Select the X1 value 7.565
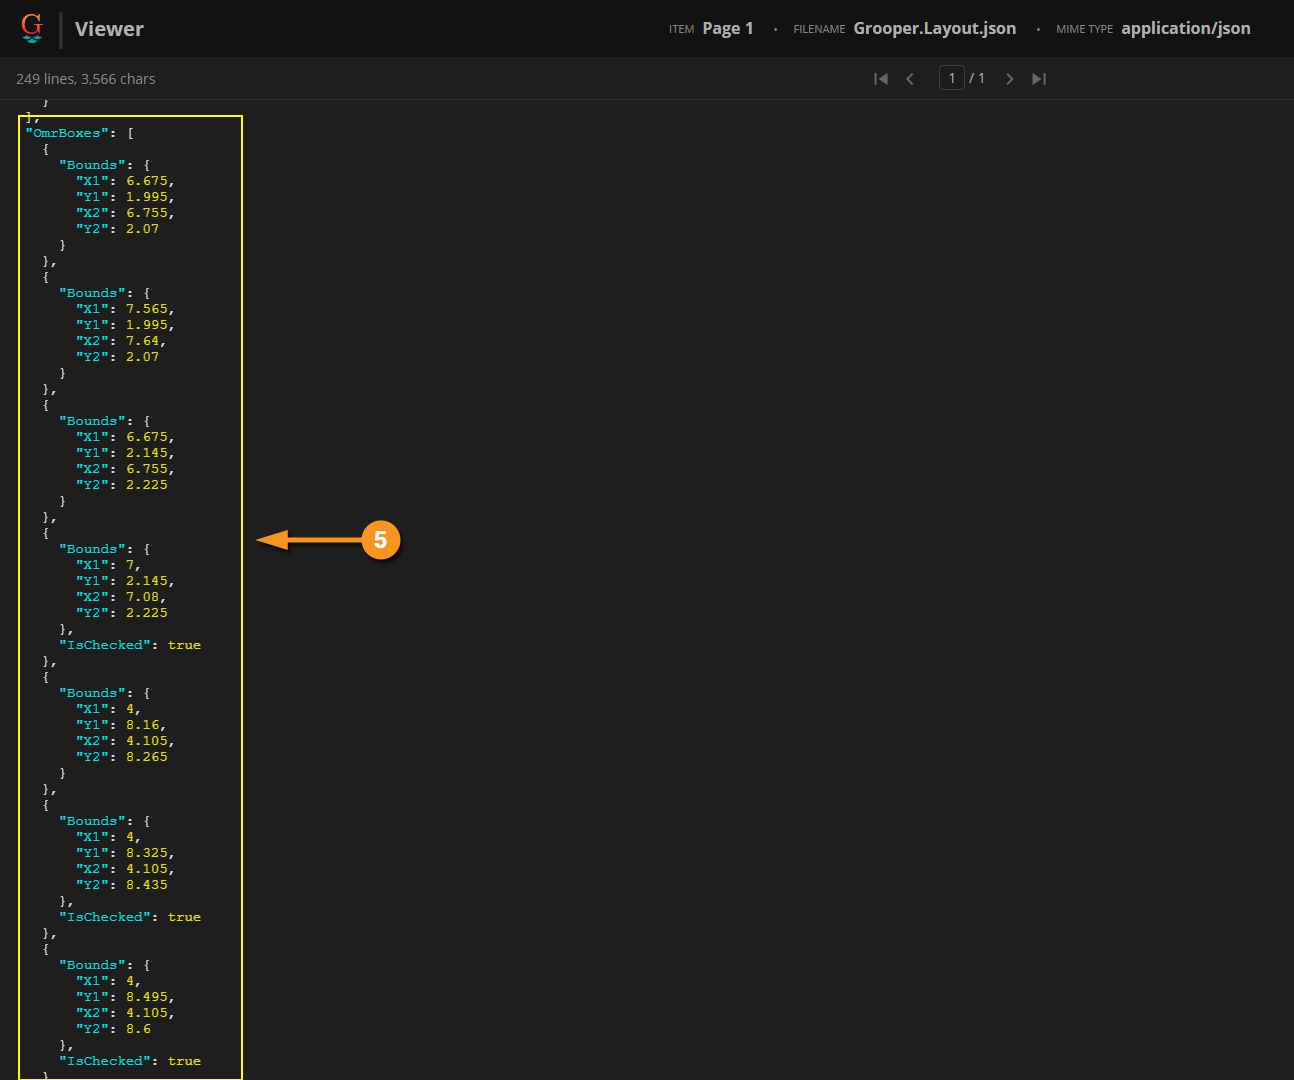This screenshot has width=1294, height=1080. coord(147,309)
